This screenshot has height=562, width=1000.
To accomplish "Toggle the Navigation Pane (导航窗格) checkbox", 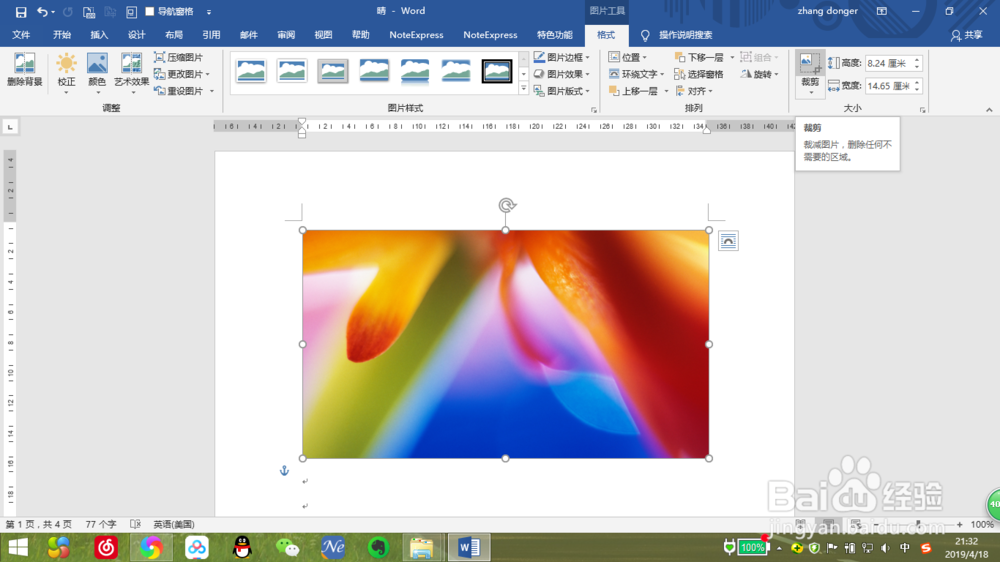I will coord(150,11).
